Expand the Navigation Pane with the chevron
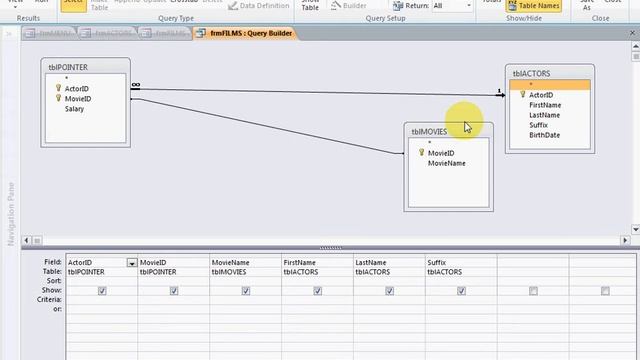The image size is (640, 360). tap(9, 34)
